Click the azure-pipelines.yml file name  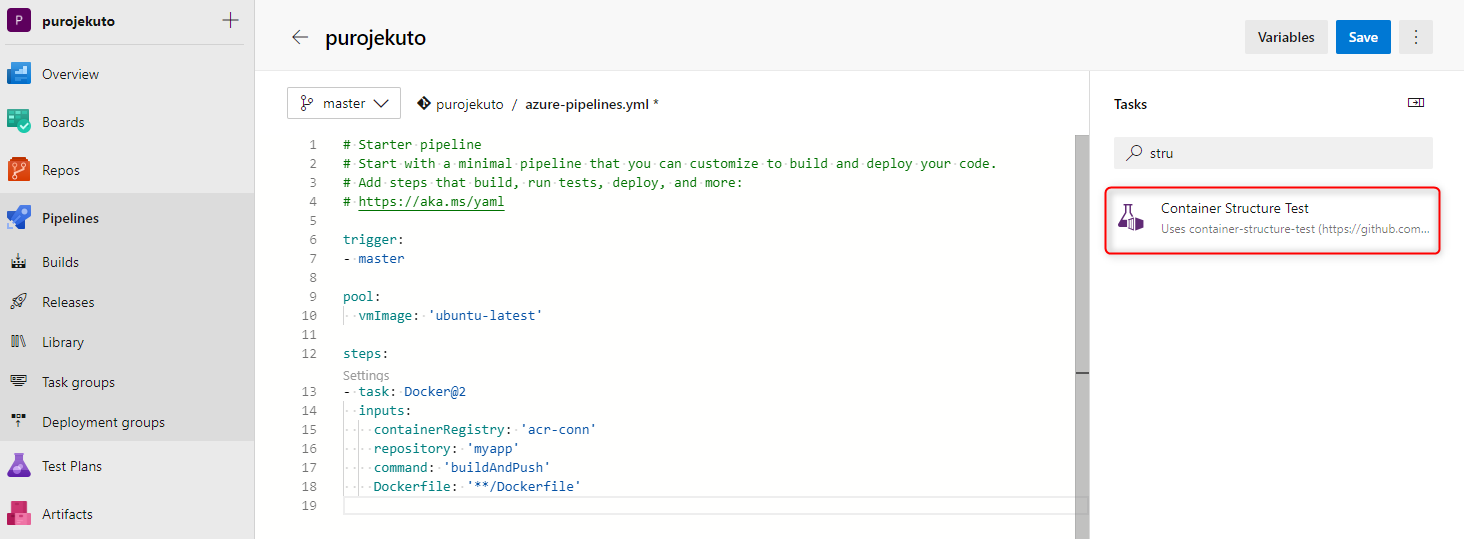(588, 104)
